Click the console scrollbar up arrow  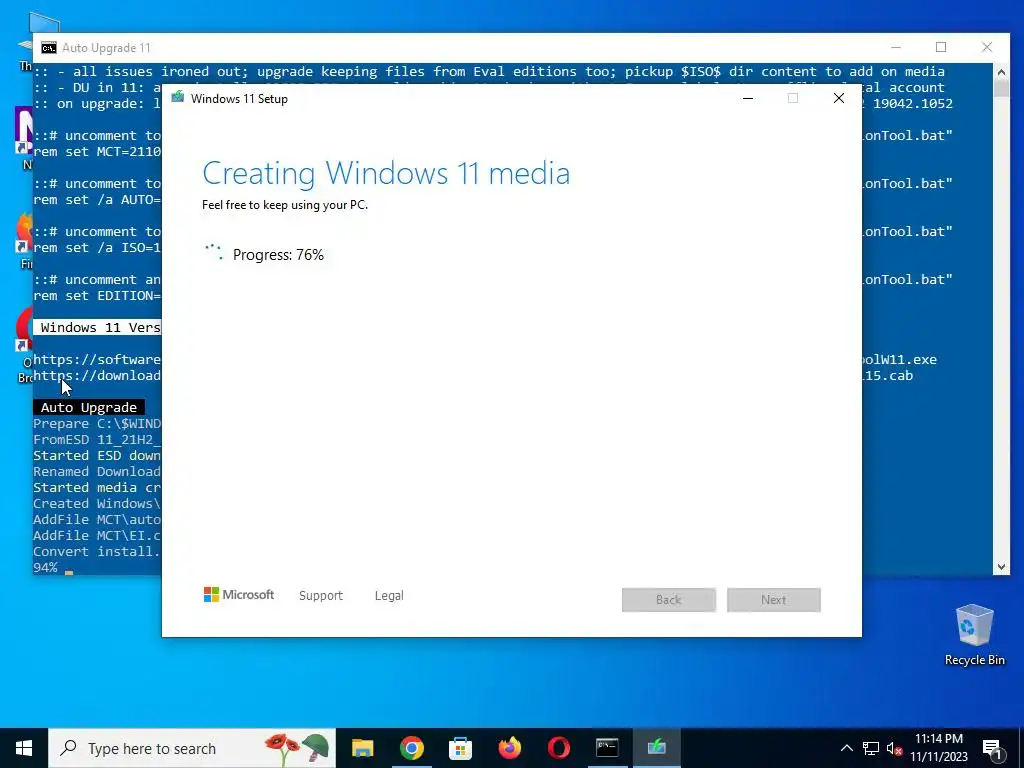point(1001,71)
